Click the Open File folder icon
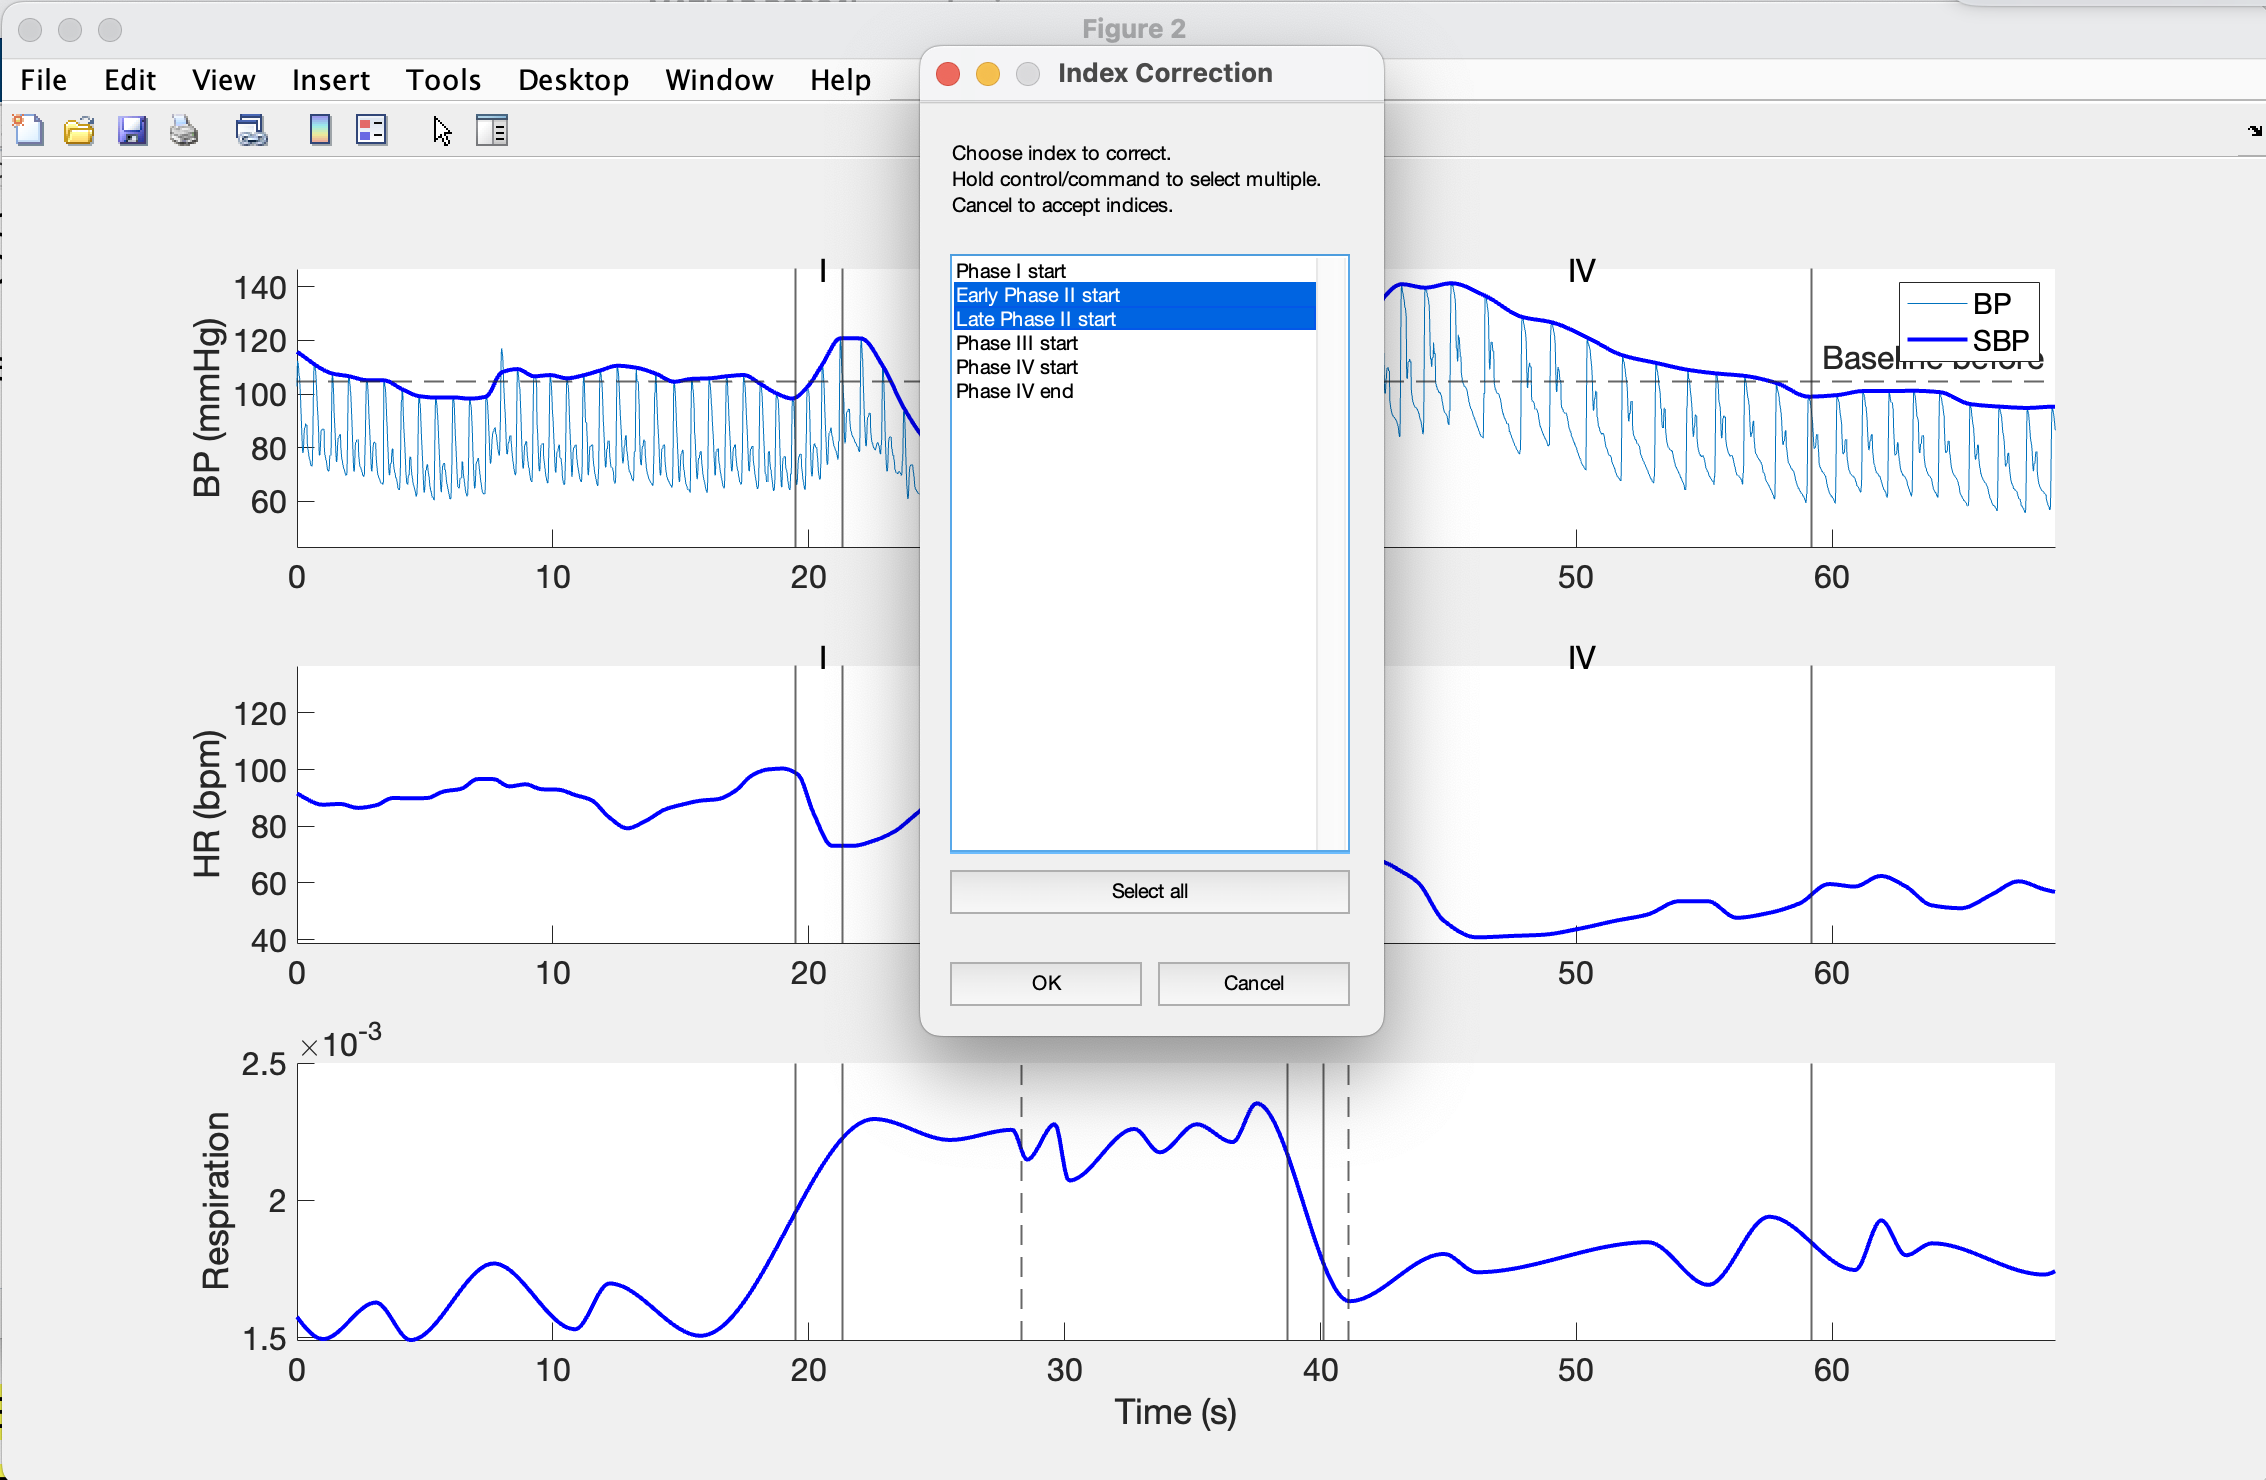This screenshot has height=1480, width=2266. 79,130
